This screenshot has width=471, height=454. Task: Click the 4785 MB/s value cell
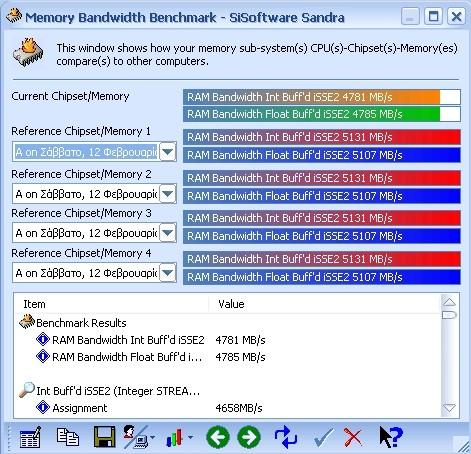[x=240, y=357]
